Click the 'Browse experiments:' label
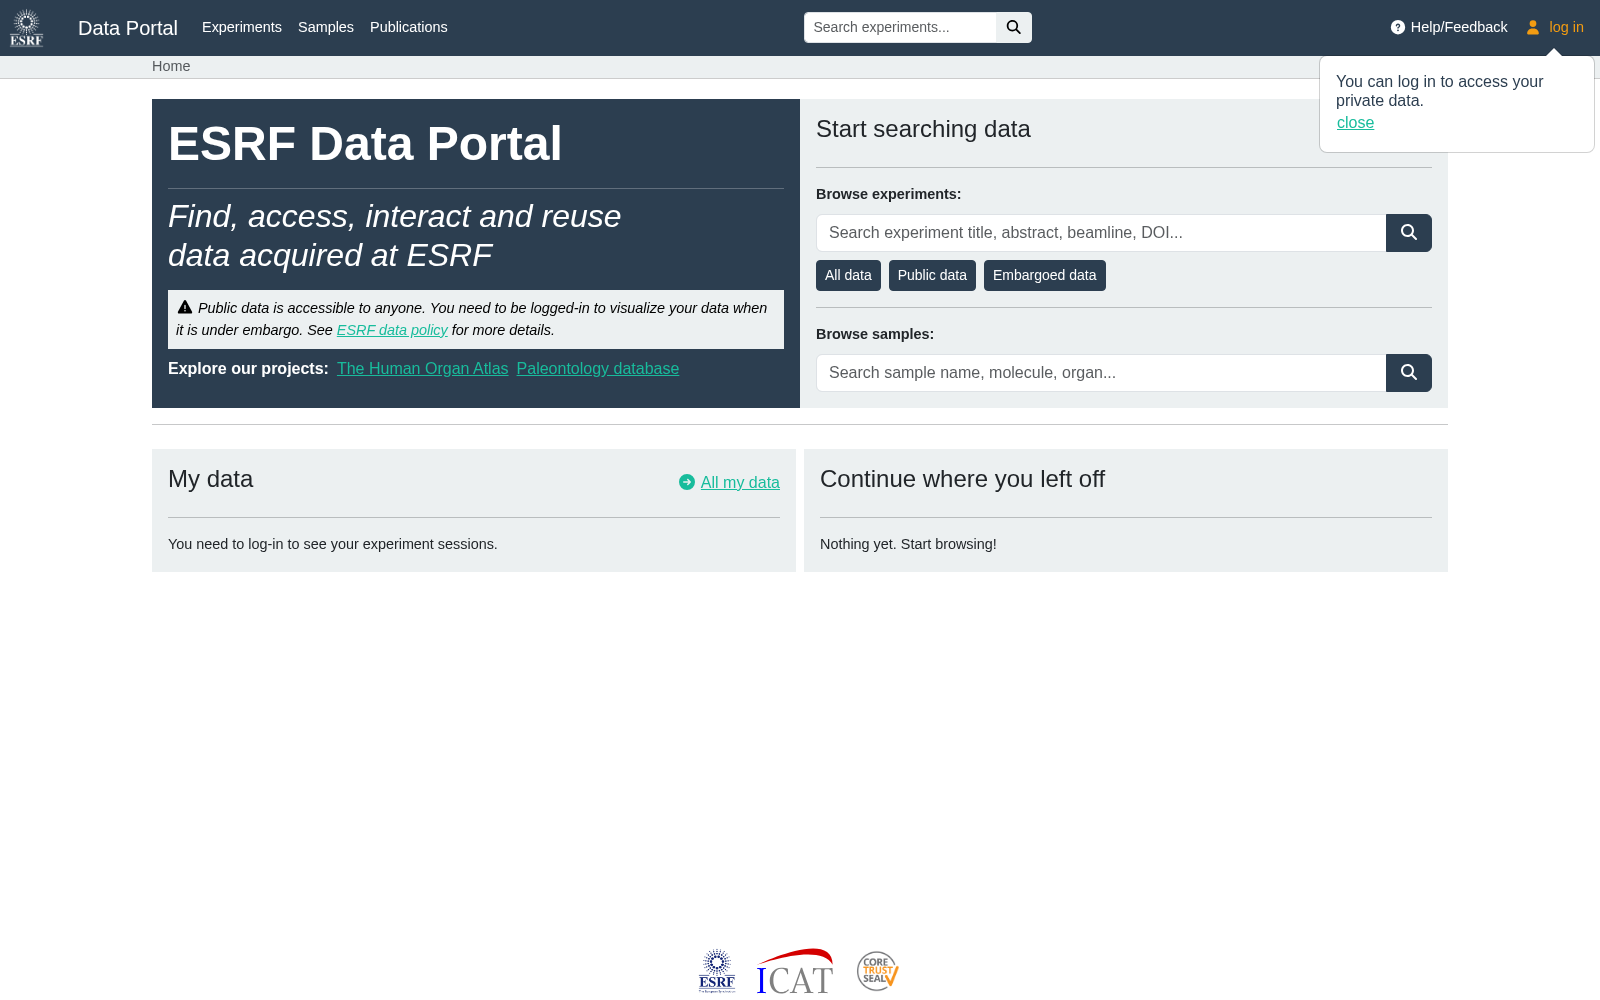The image size is (1600, 1000). tap(888, 194)
